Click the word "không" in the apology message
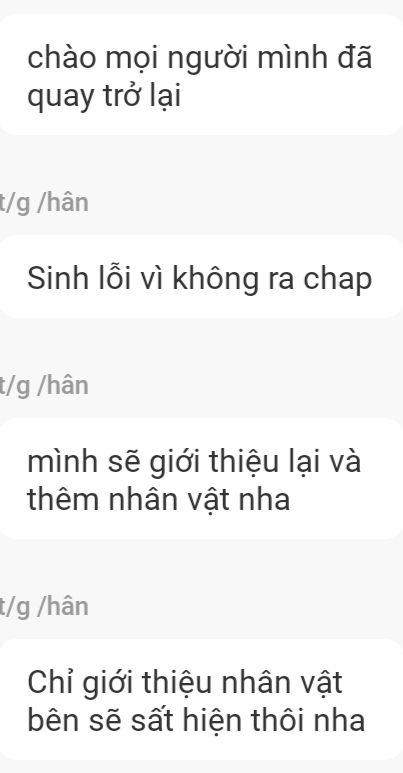Screen dimensions: 403x773 point(215,281)
